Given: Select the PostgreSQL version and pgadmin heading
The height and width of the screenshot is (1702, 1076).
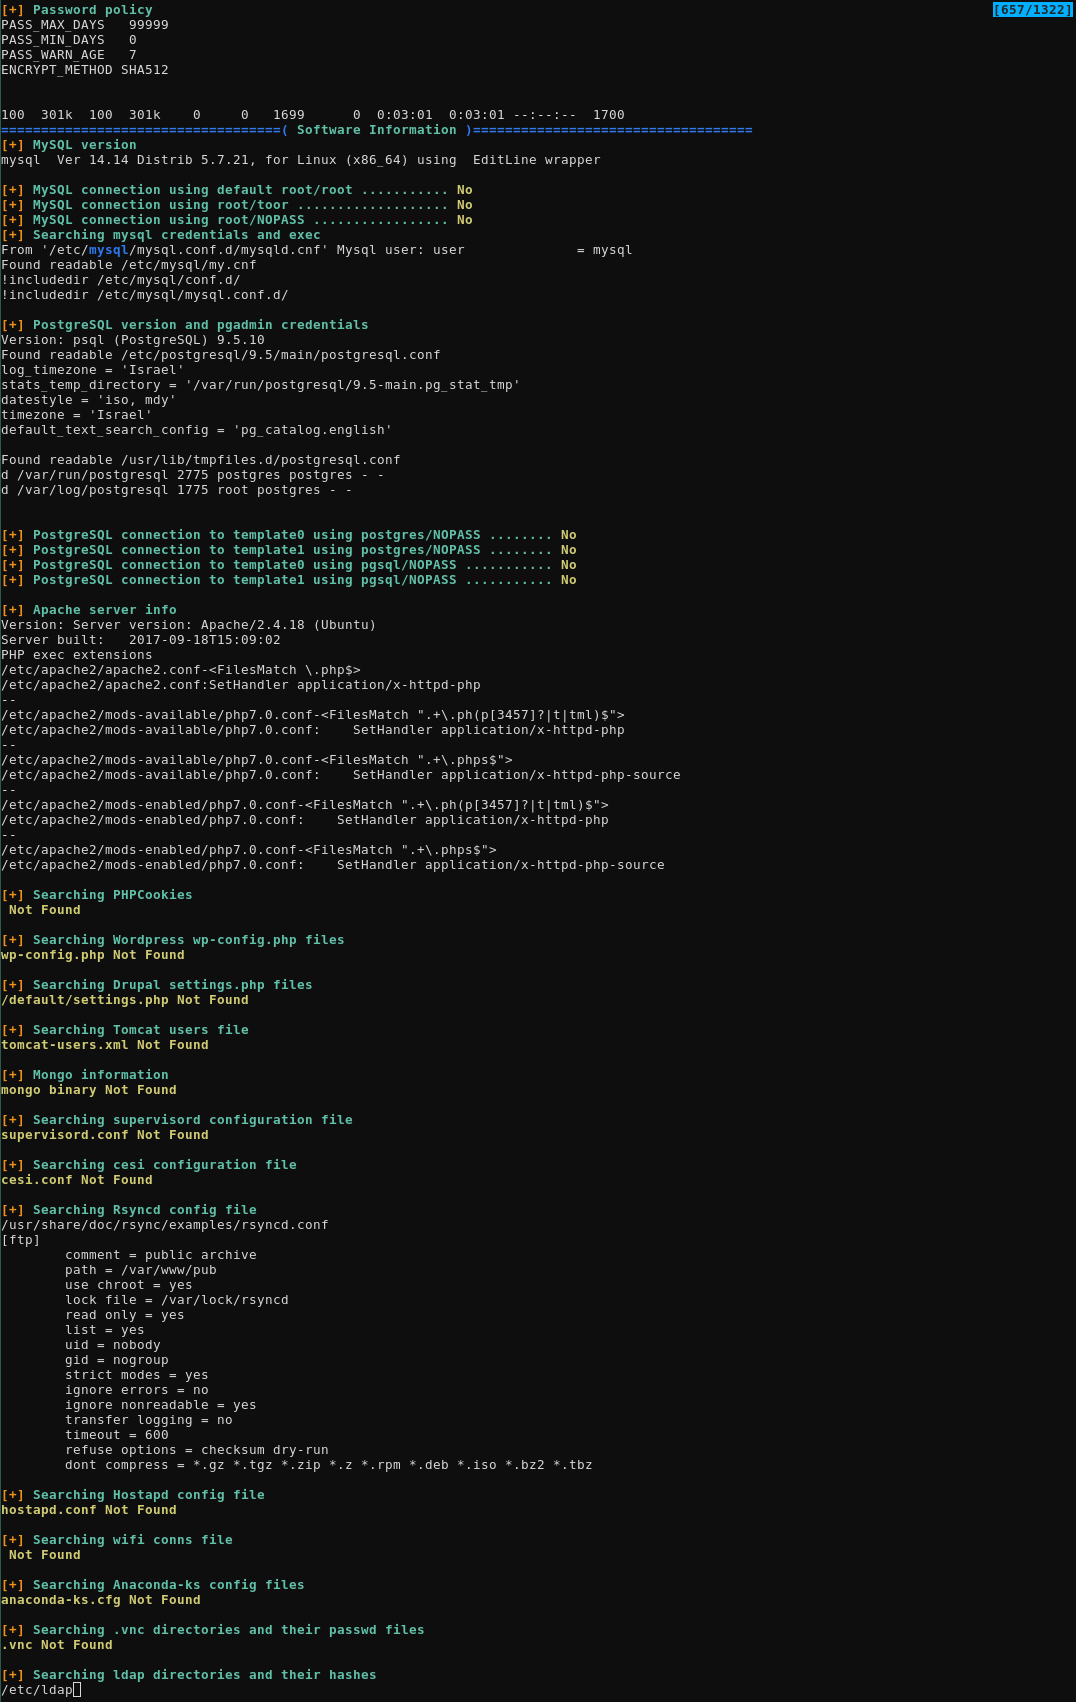Looking at the screenshot, I should point(200,325).
